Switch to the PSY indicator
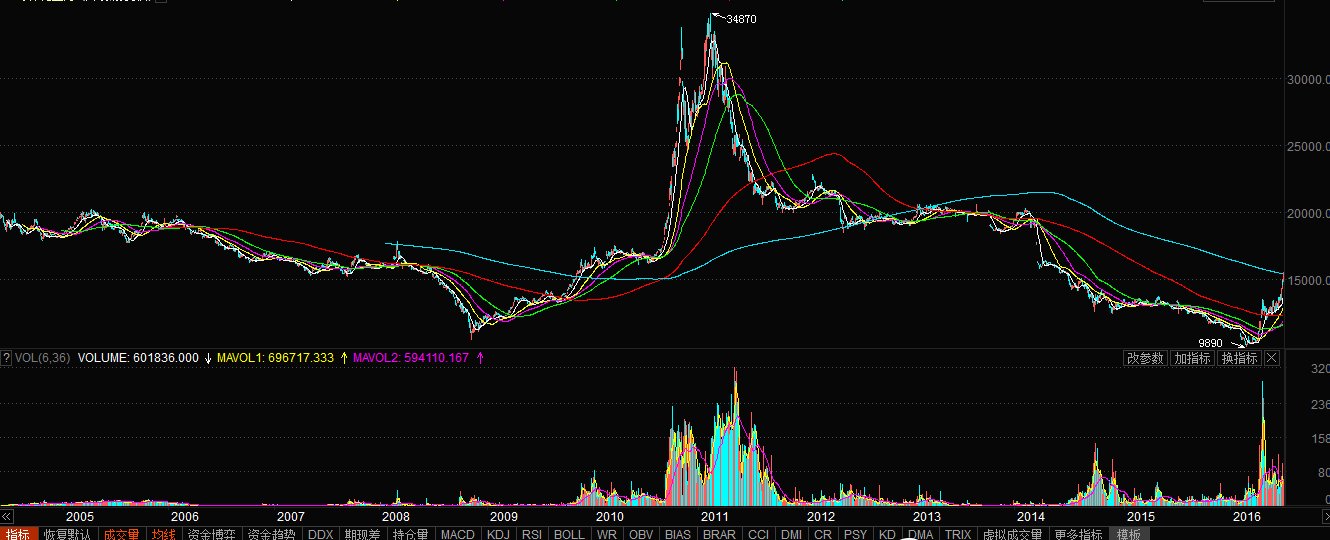Image resolution: width=1330 pixels, height=540 pixels. (x=855, y=534)
